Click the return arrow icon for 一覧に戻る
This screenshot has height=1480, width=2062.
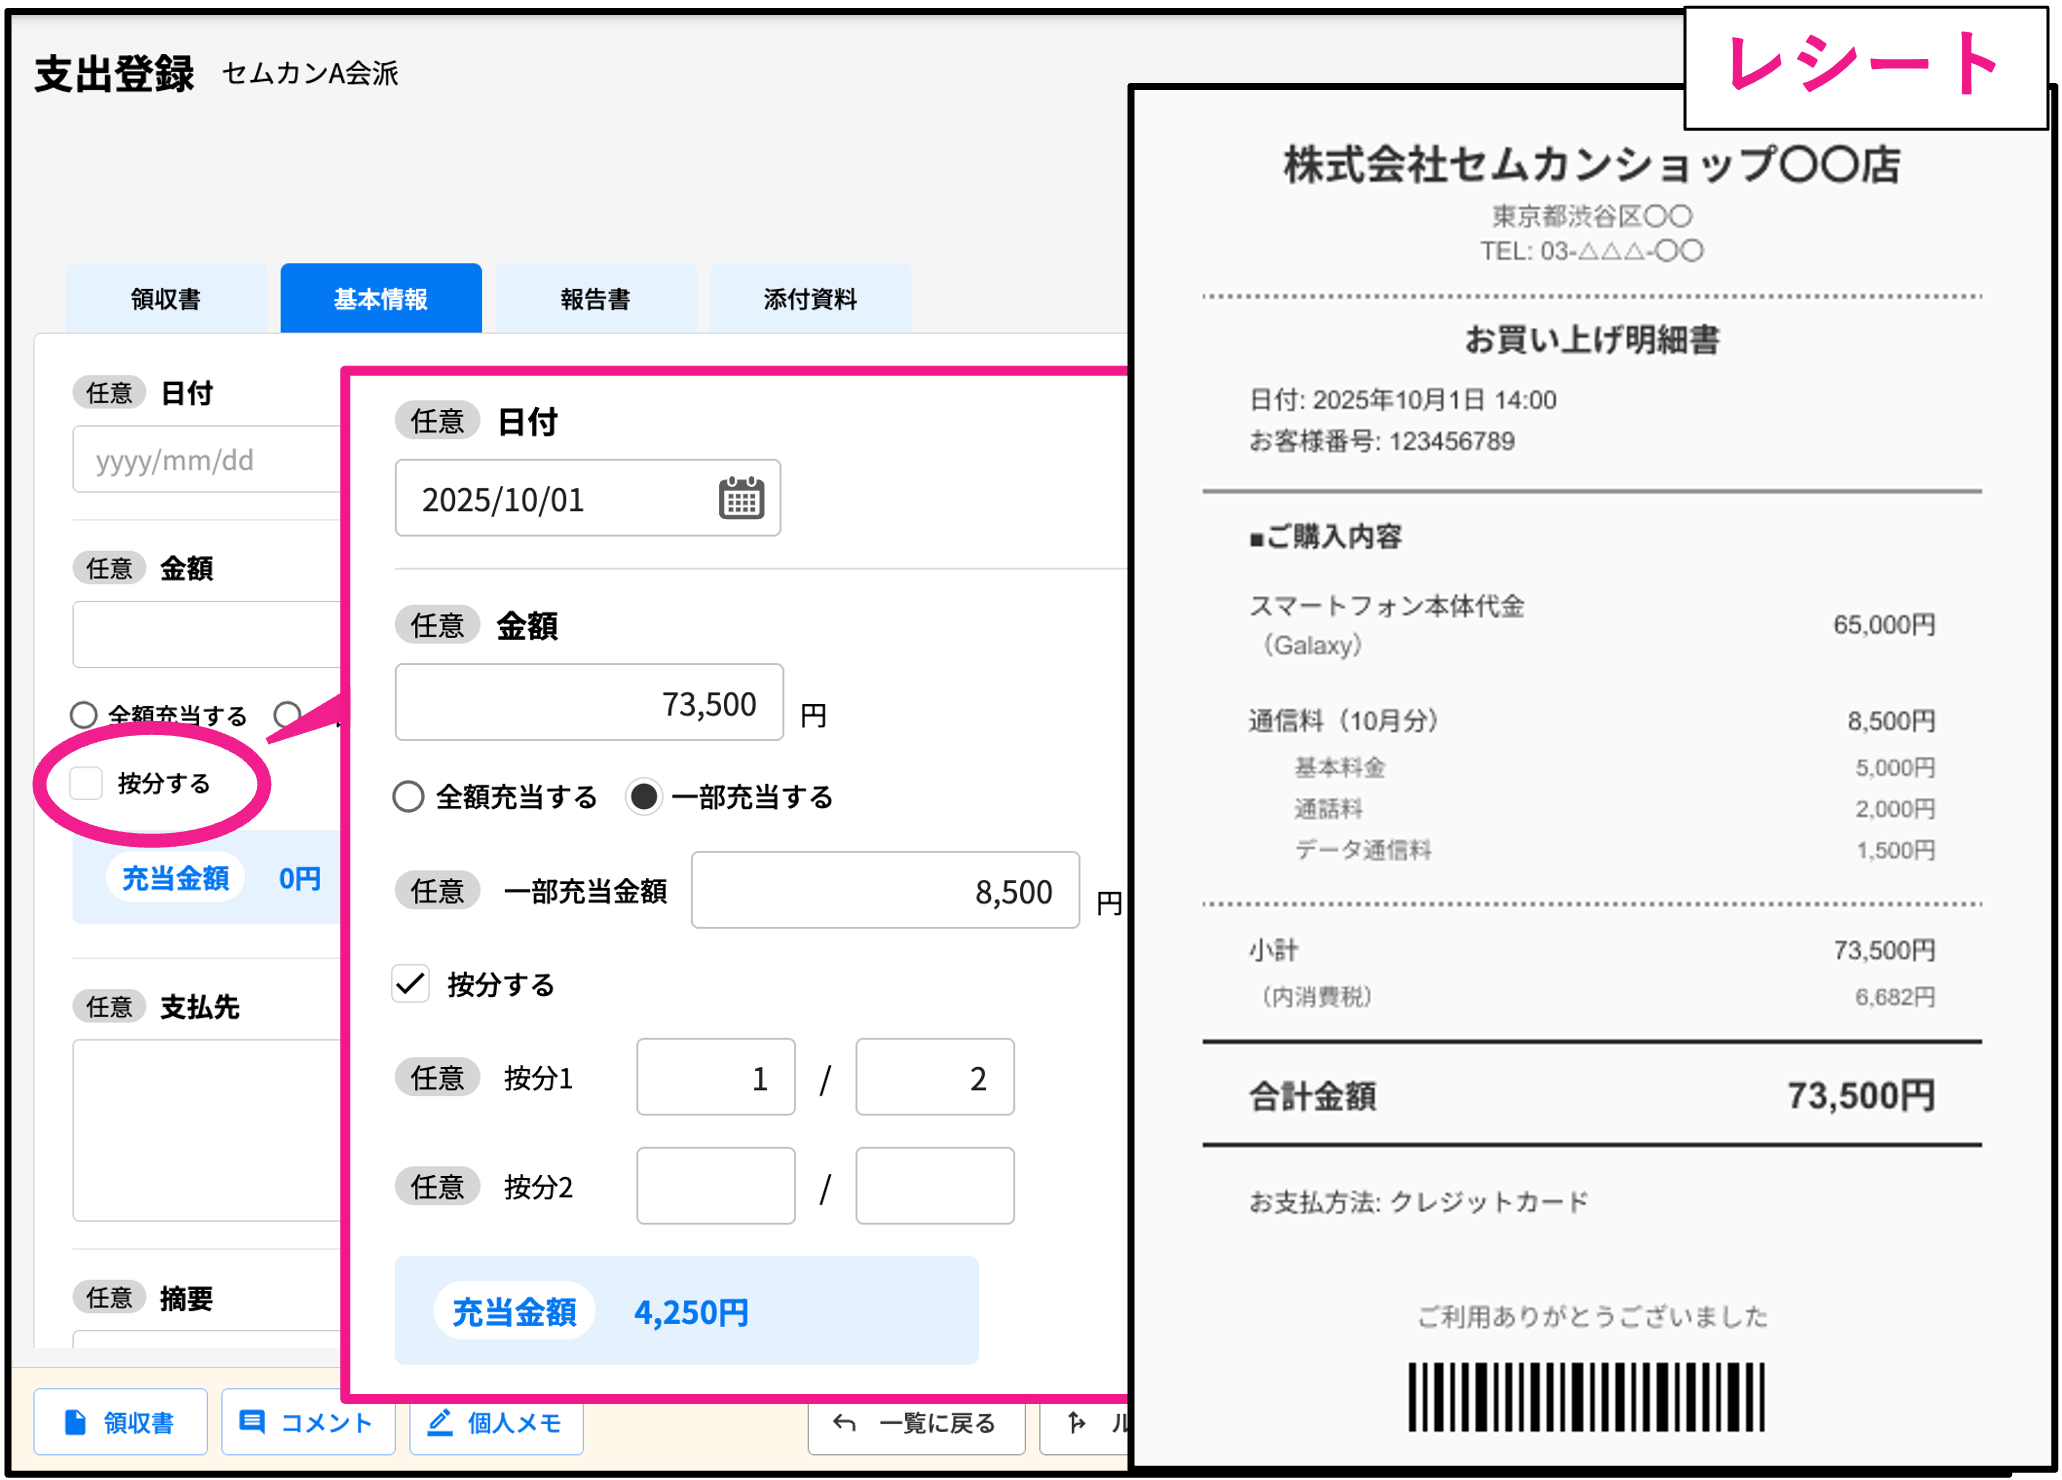[x=845, y=1422]
